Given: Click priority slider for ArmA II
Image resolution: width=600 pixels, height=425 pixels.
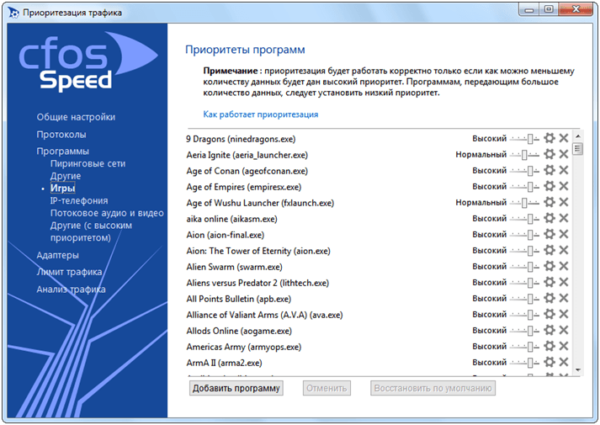Looking at the screenshot, I should [525, 363].
